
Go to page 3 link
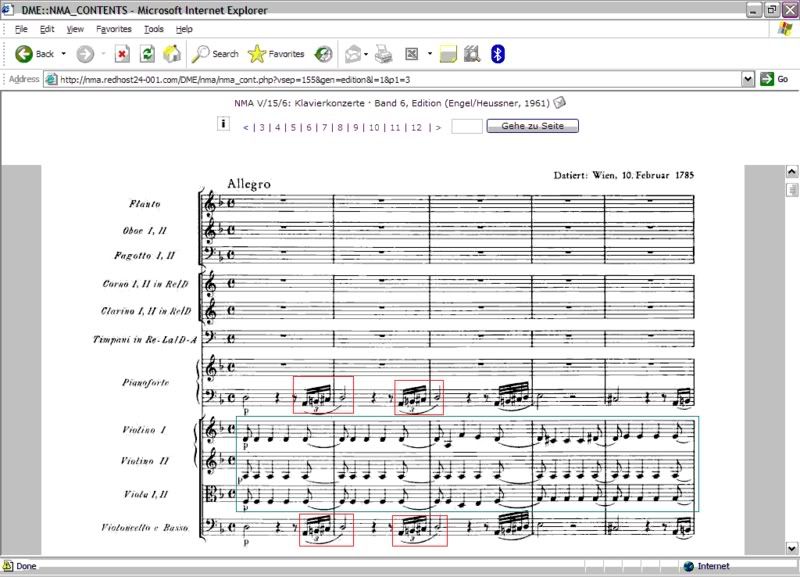click(x=262, y=128)
